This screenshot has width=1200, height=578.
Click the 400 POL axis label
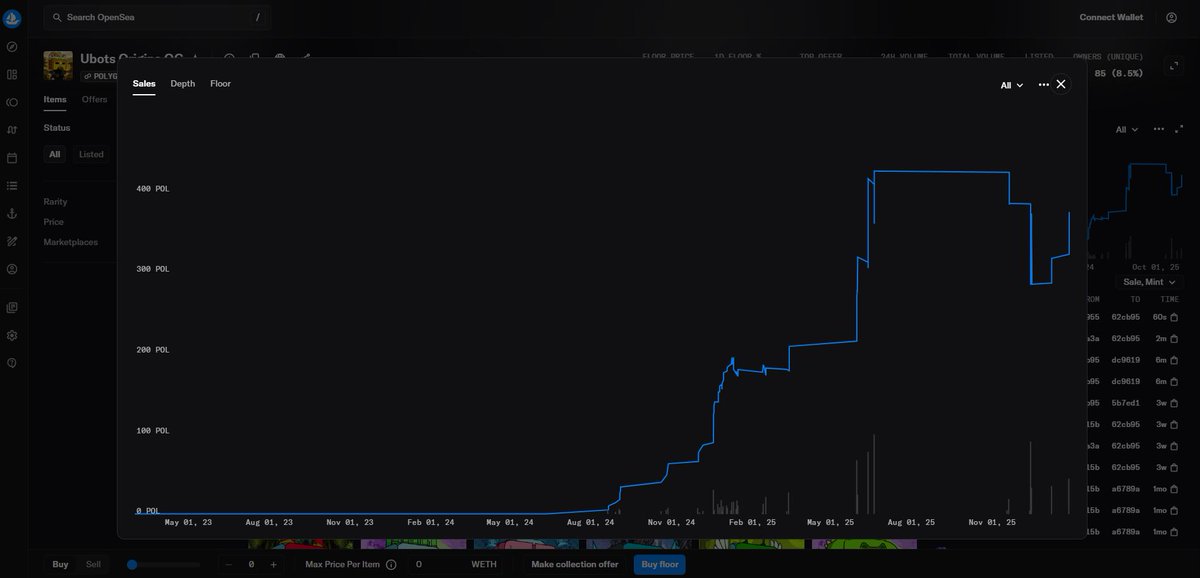153,189
